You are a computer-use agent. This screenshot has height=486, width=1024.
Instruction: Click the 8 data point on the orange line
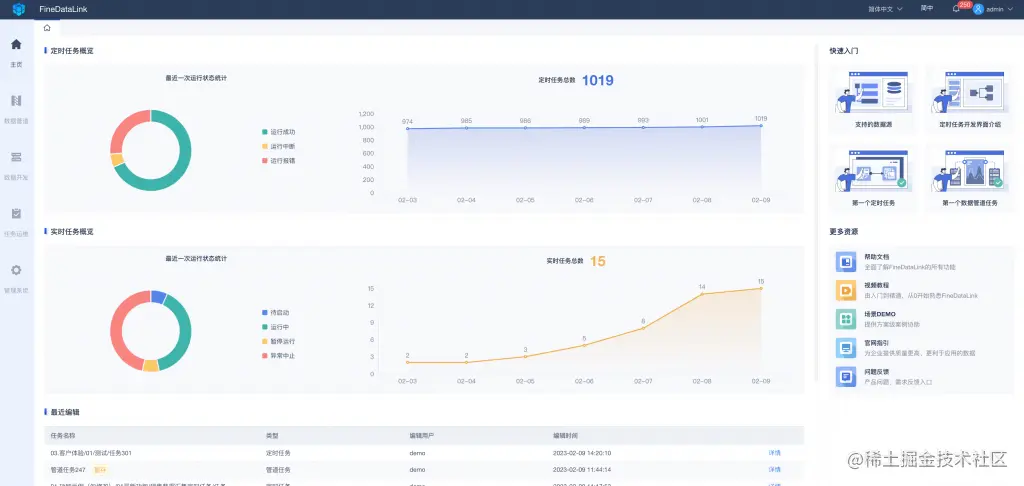coord(643,328)
